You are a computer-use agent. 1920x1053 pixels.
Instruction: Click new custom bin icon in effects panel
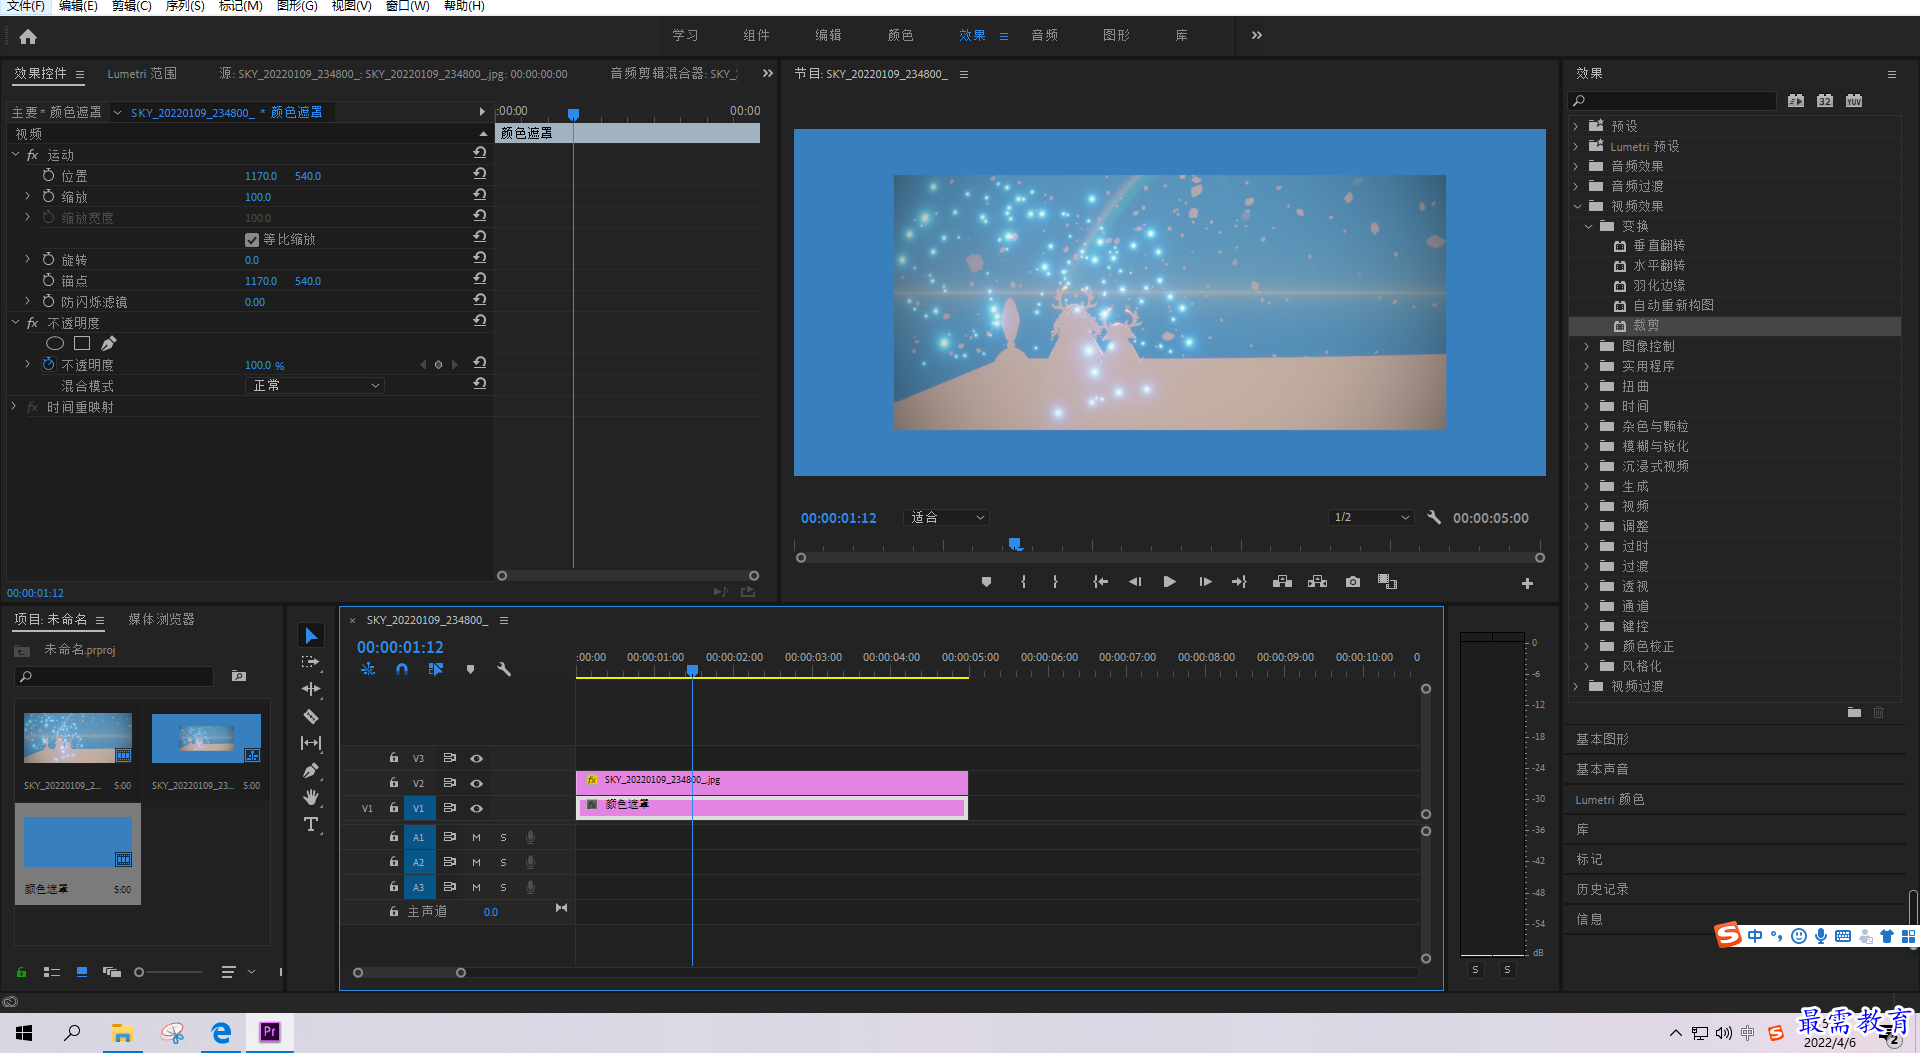tap(1854, 712)
